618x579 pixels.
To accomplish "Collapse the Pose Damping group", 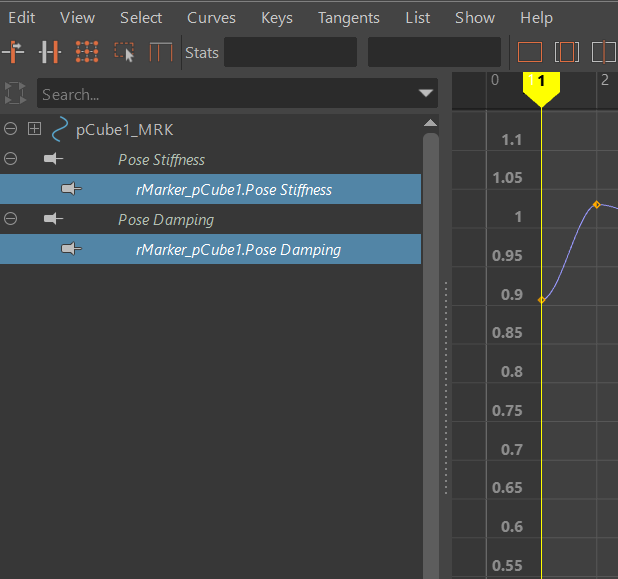I will [11, 219].
